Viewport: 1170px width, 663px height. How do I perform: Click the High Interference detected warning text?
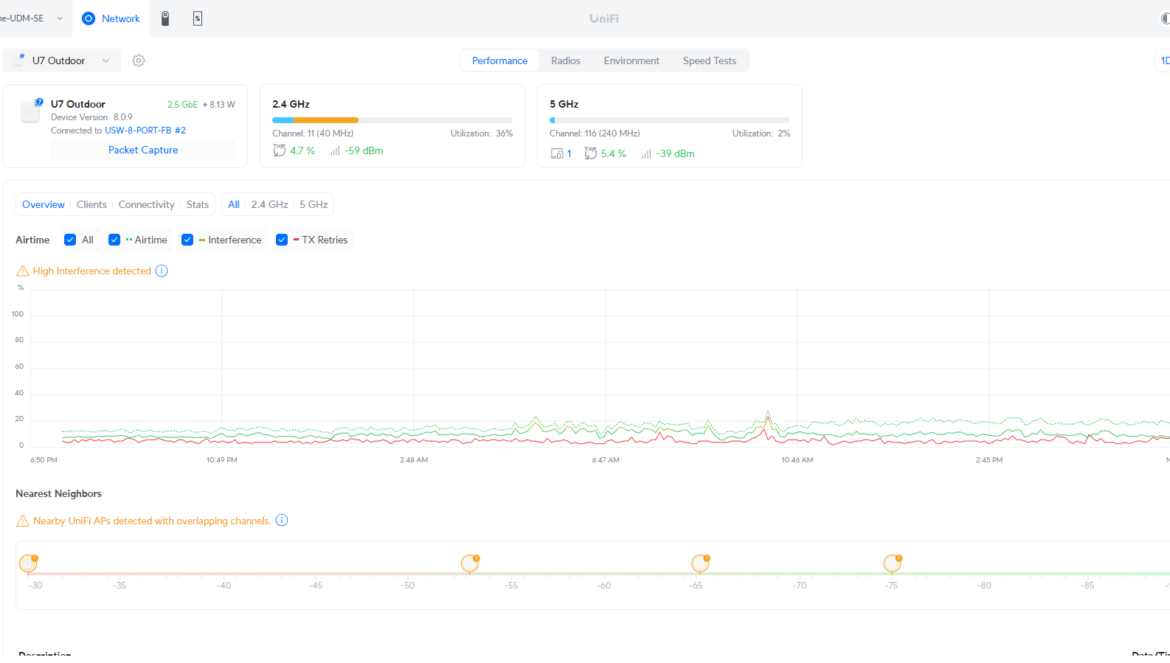92,271
